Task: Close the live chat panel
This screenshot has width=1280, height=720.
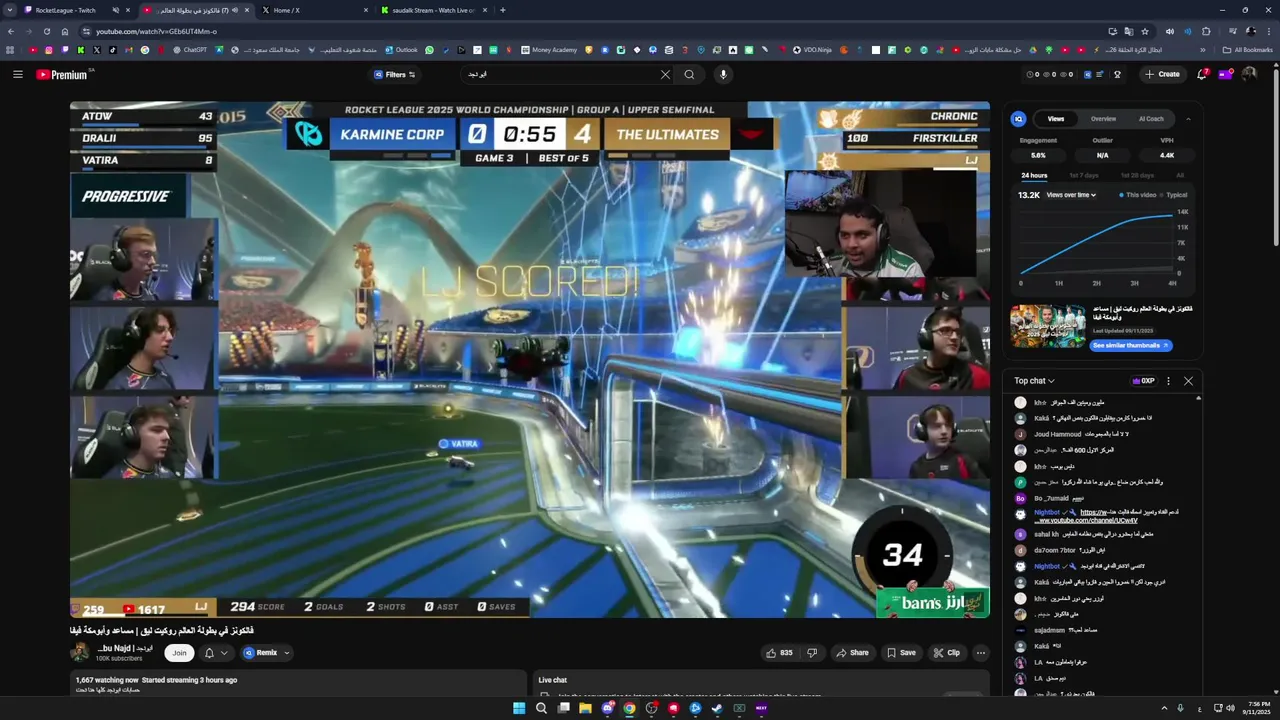Action: (x=1188, y=381)
